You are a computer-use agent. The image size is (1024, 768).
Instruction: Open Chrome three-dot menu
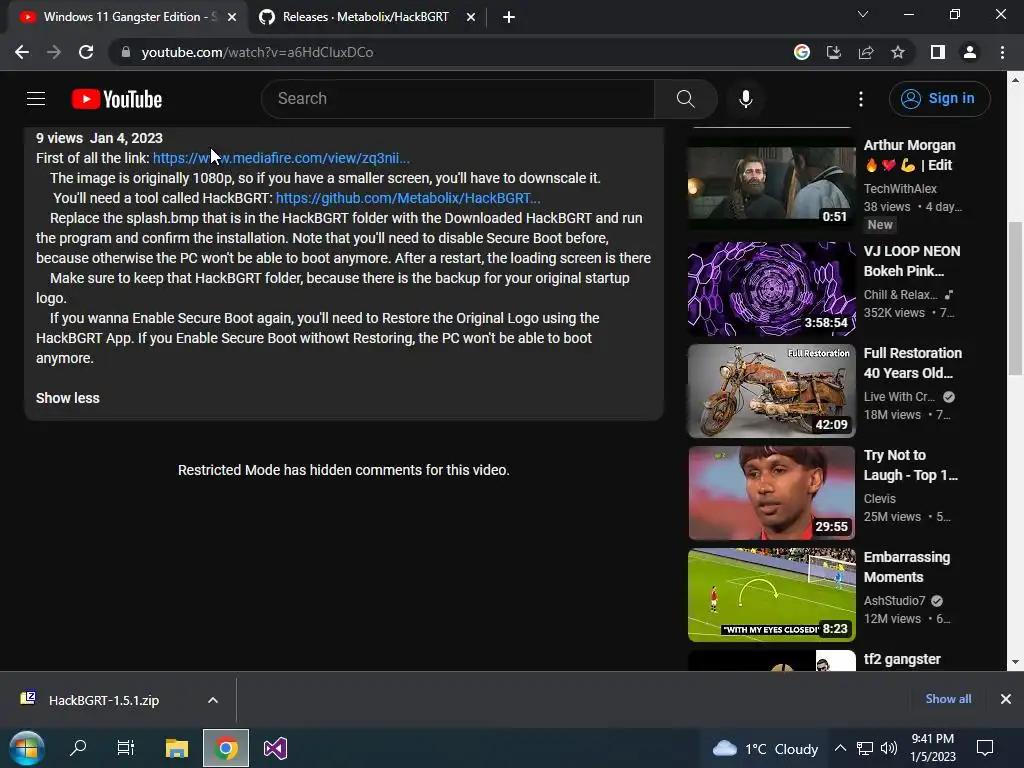click(x=1002, y=52)
